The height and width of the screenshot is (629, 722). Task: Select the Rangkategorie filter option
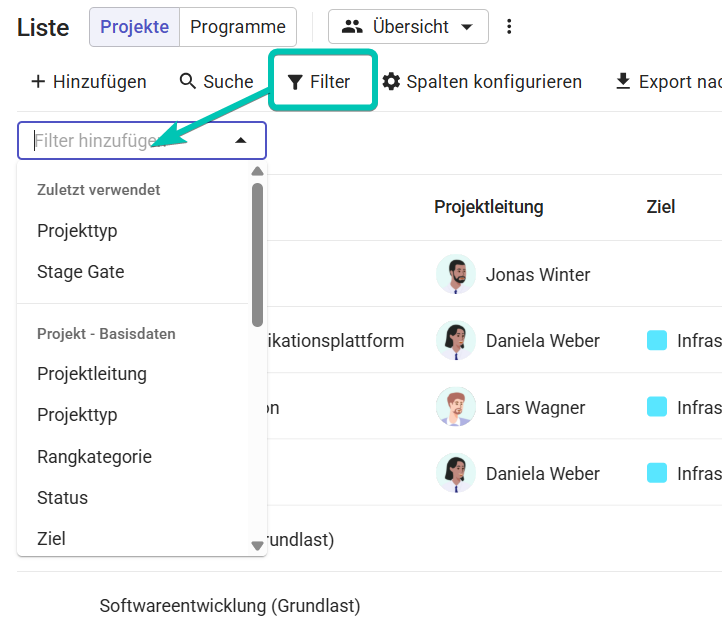tap(94, 456)
